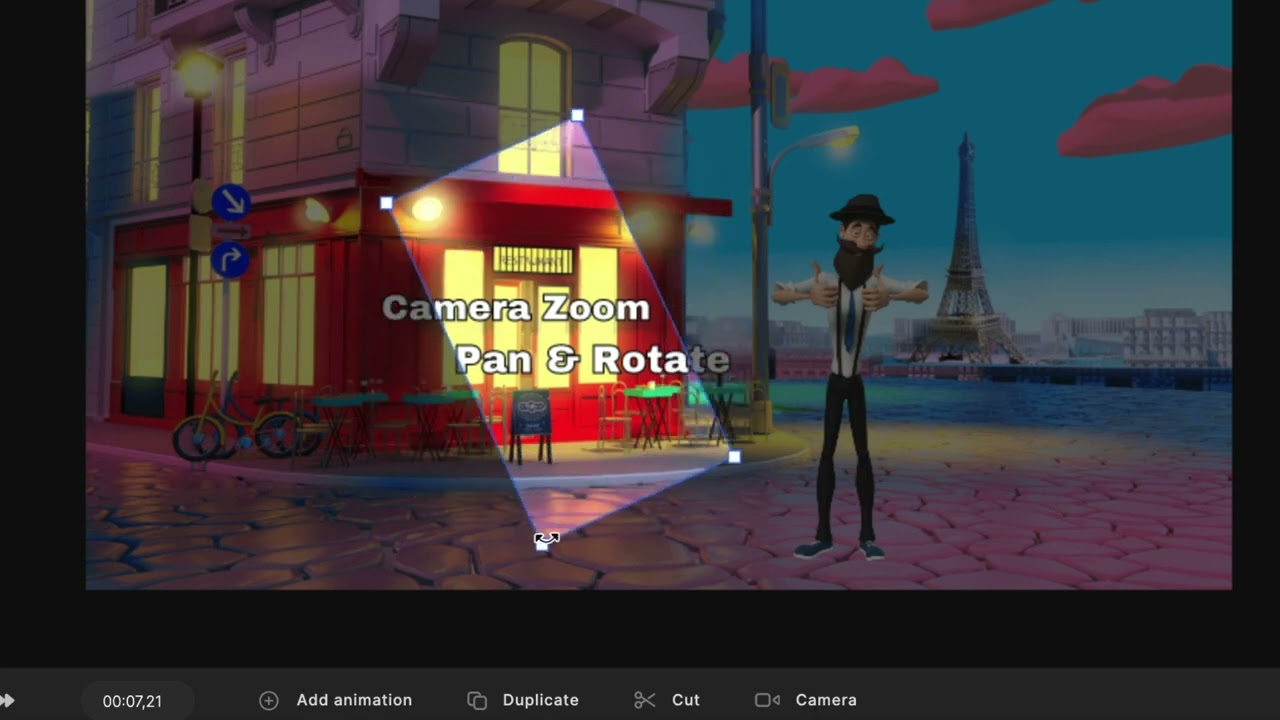Screen dimensions: 1280x720
Task: Select the "Camera Zoom" text on canvas
Action: pos(516,308)
